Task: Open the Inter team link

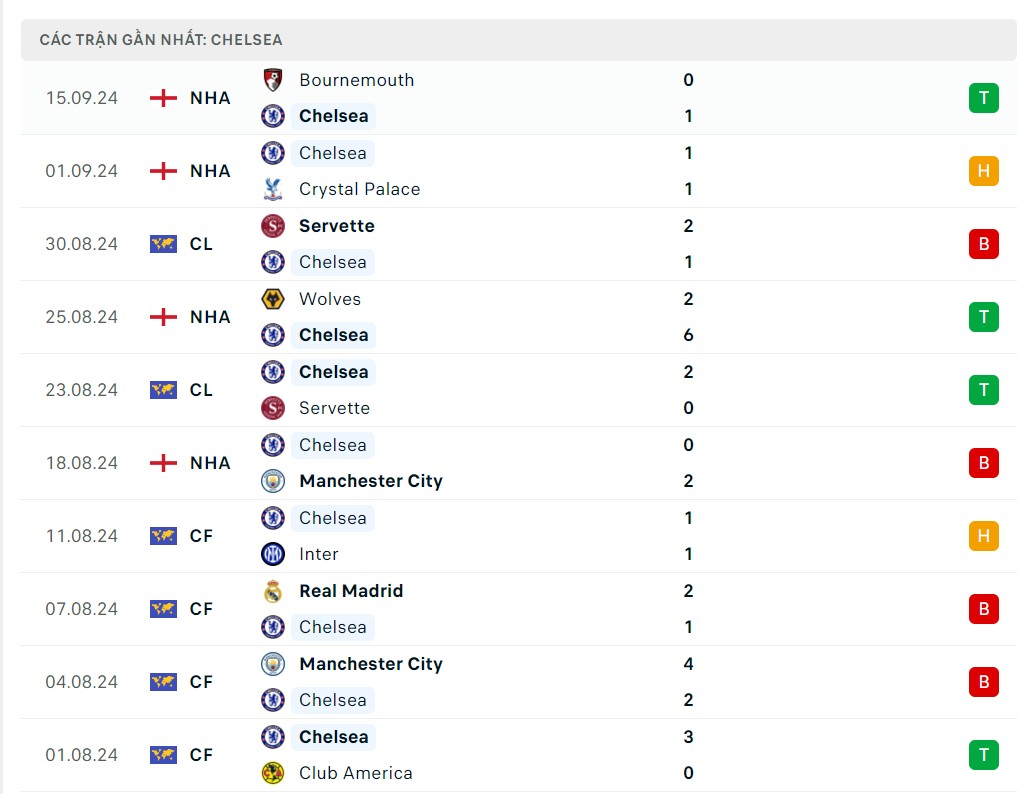Action: point(319,554)
